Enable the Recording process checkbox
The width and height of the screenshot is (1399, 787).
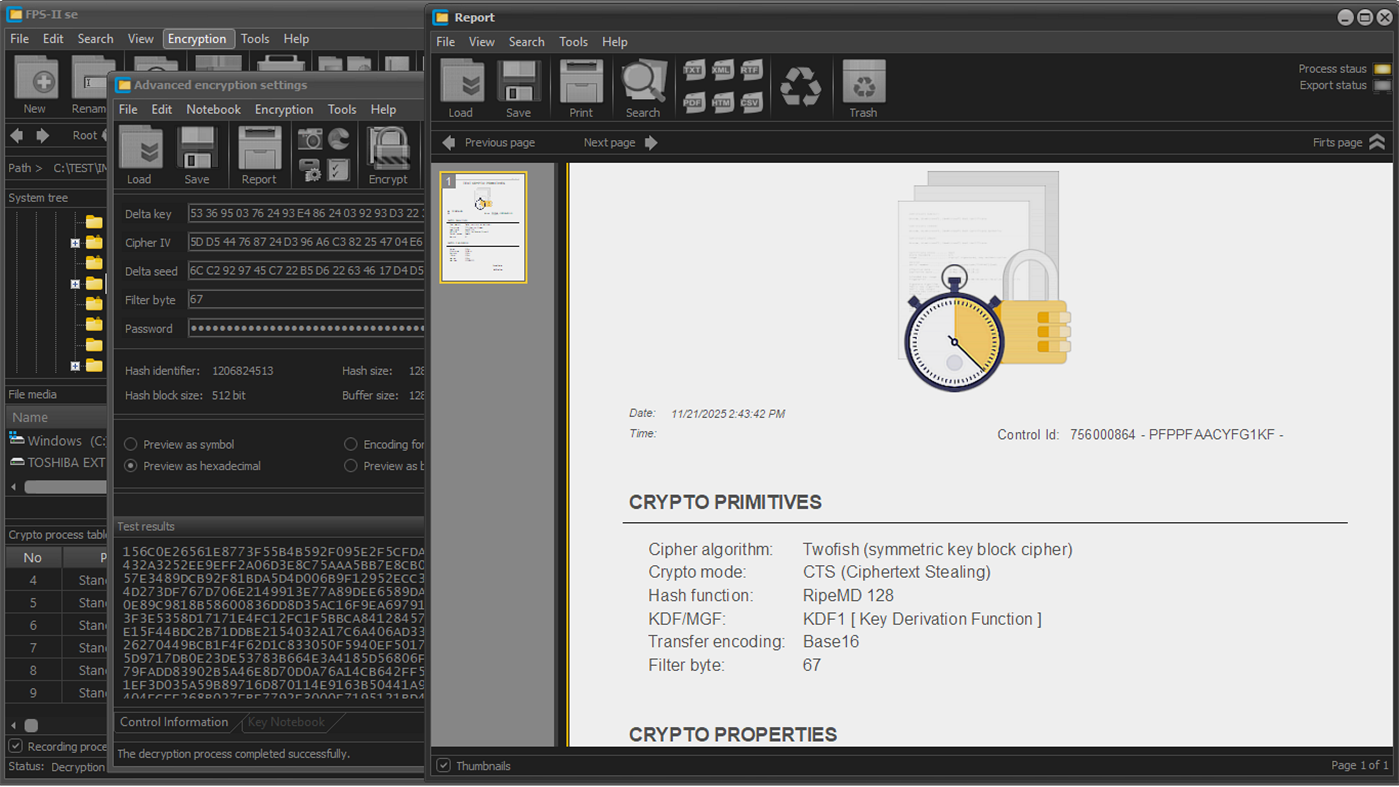click(16, 746)
